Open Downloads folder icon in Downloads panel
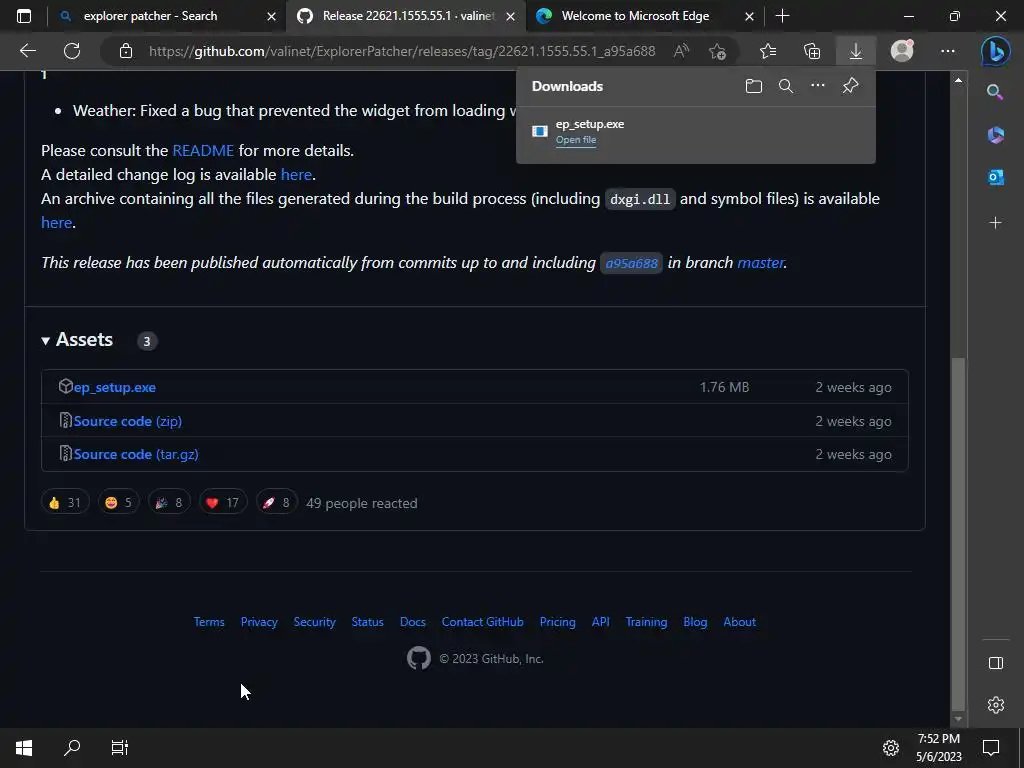The height and width of the screenshot is (768, 1024). [x=754, y=86]
